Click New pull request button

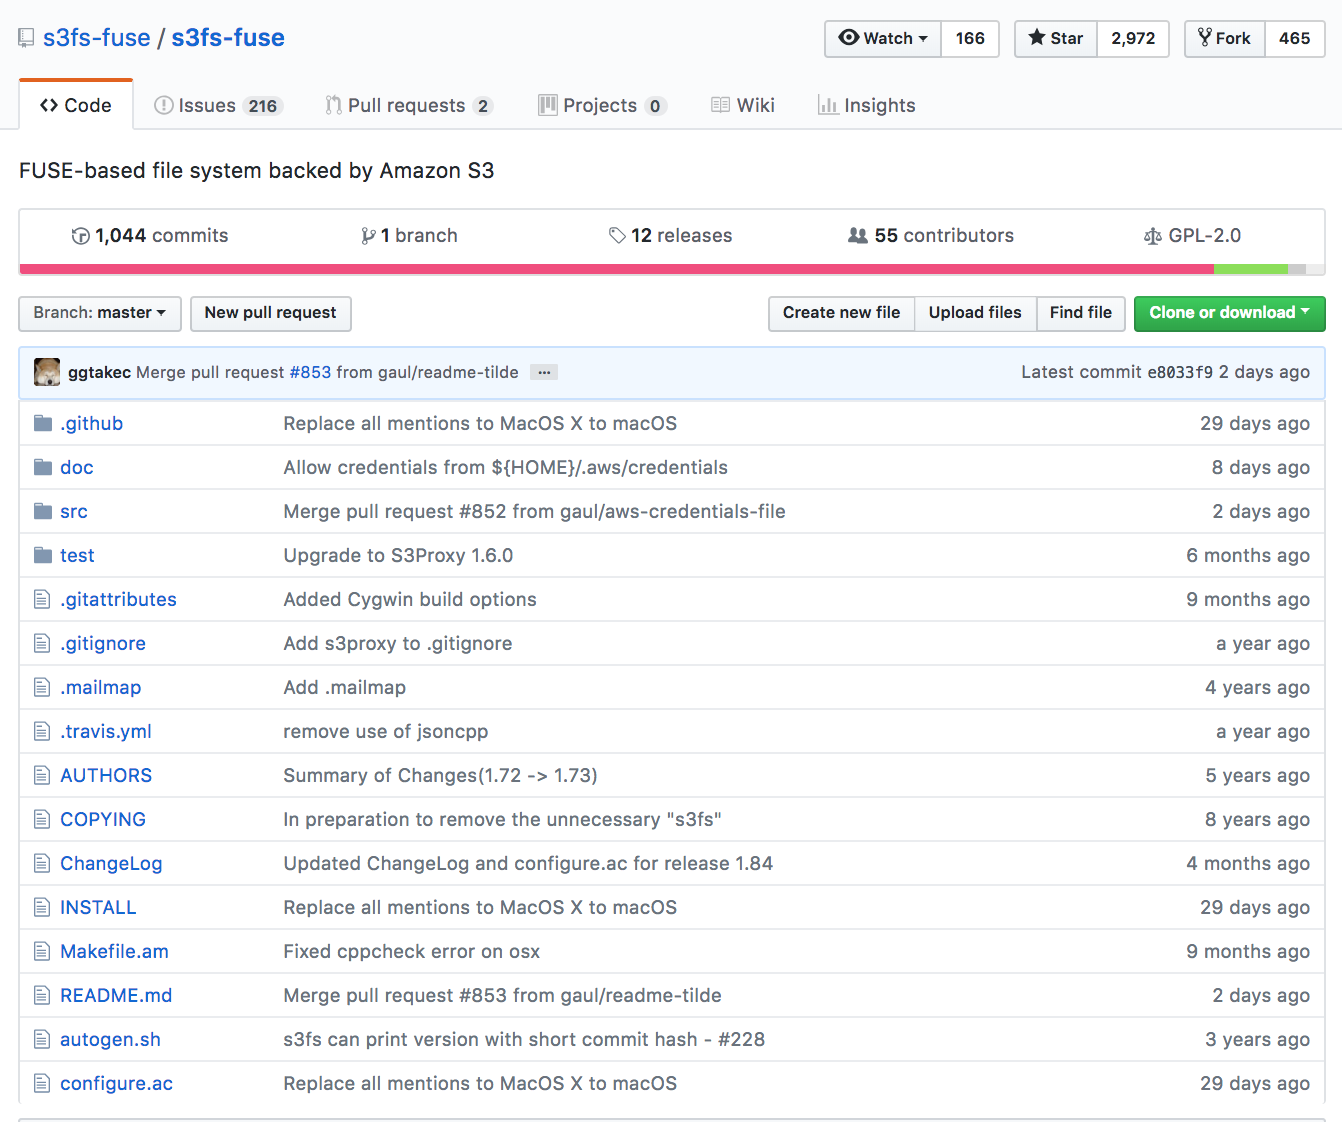[x=270, y=313]
